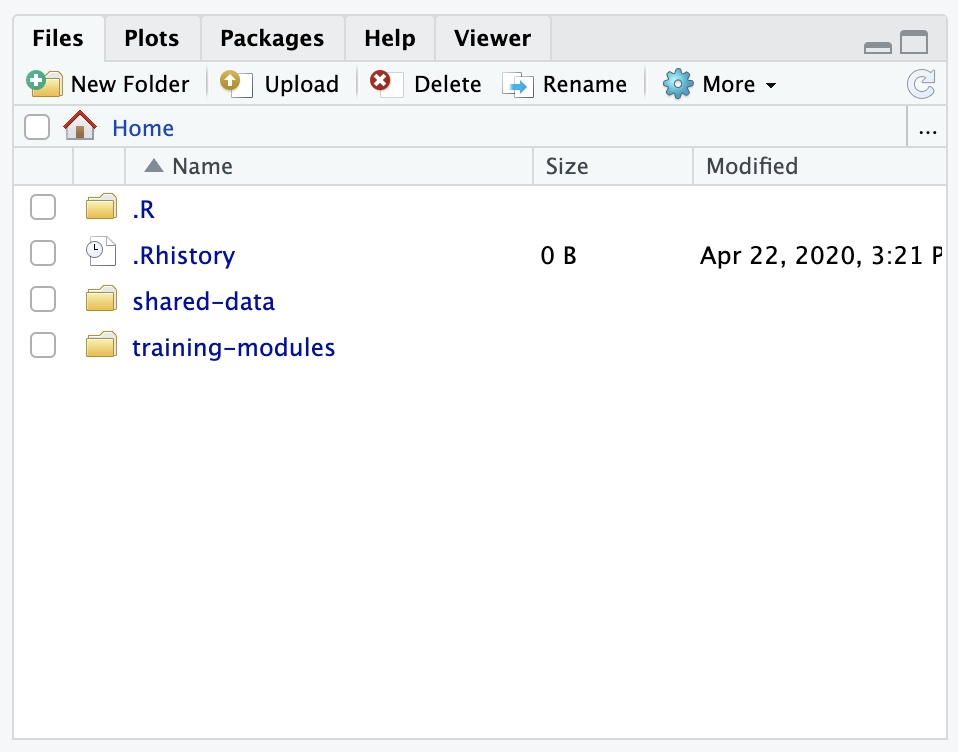
Task: Navigate to Home via breadcrumb link
Action: pyautogui.click(x=142, y=127)
